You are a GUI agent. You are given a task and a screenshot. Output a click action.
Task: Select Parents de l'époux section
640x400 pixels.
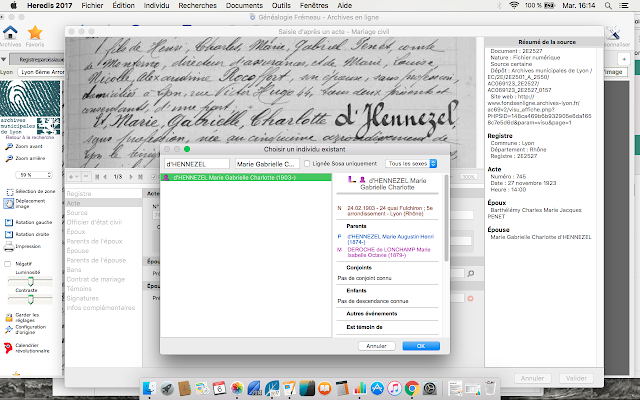[x=95, y=241]
